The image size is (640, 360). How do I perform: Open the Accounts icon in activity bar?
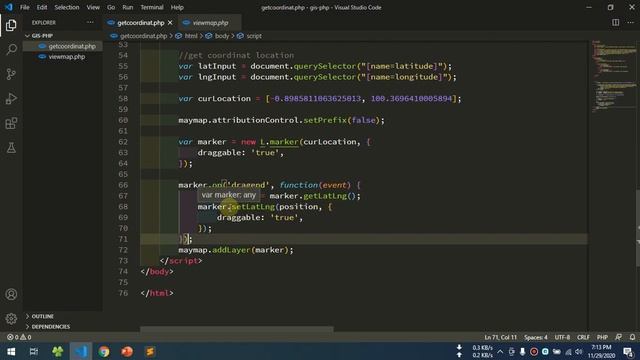pyautogui.click(x=11, y=294)
